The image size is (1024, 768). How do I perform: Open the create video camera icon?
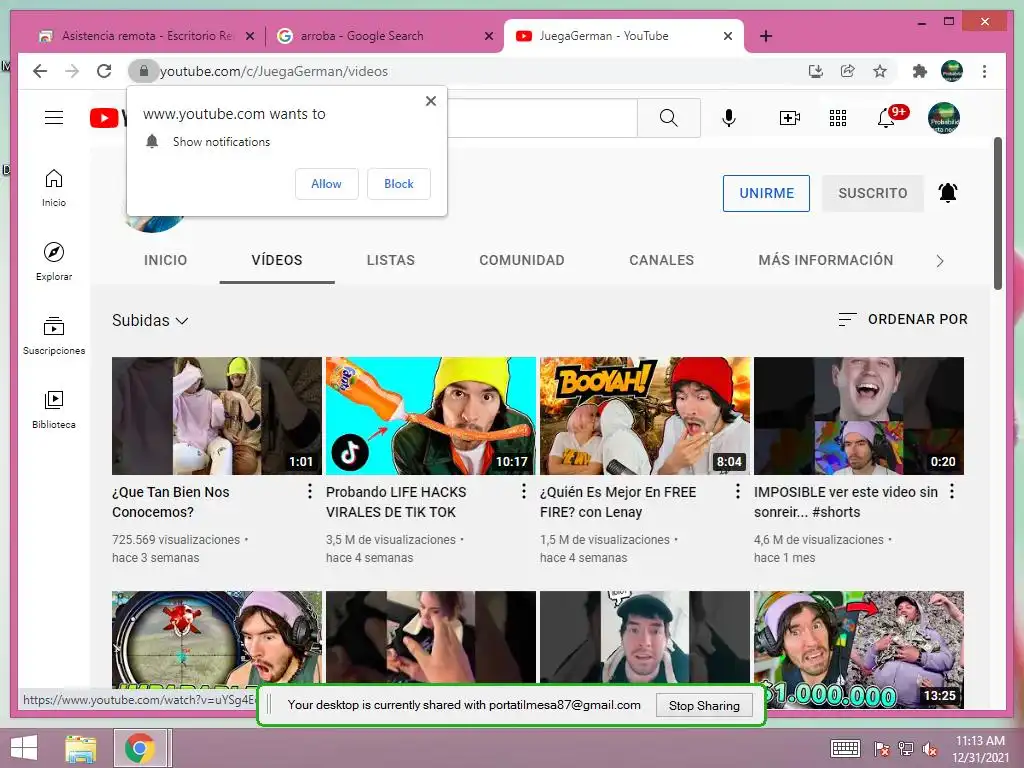pyautogui.click(x=790, y=118)
